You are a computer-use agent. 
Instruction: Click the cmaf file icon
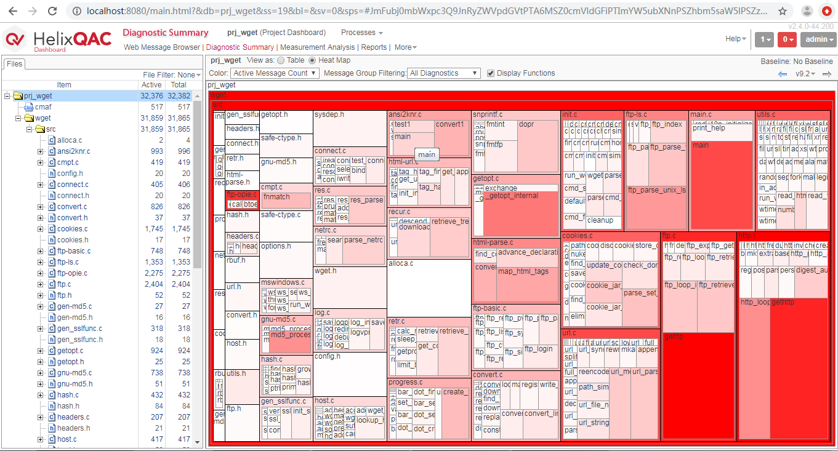pos(28,107)
